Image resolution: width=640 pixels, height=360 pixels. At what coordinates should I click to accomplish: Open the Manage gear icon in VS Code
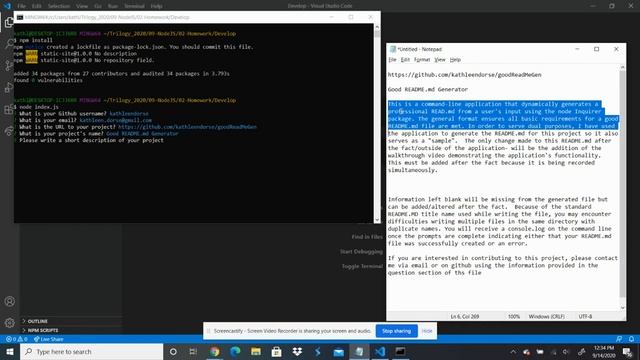9,323
